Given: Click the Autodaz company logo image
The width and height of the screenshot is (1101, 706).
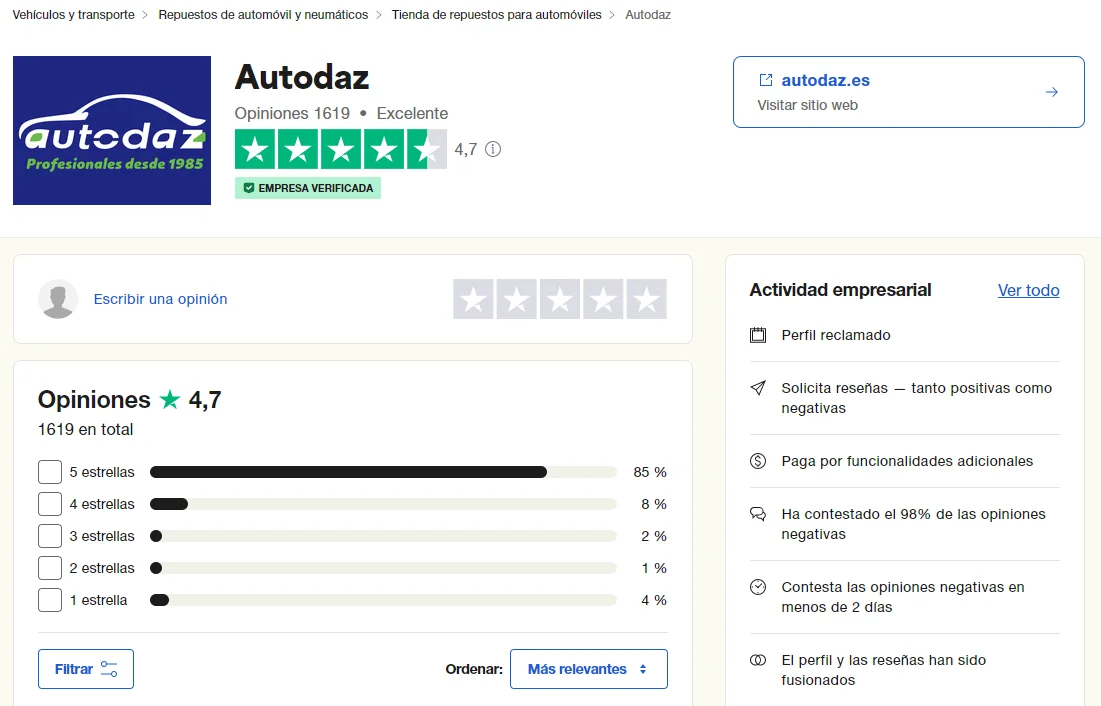Looking at the screenshot, I should click(x=112, y=131).
